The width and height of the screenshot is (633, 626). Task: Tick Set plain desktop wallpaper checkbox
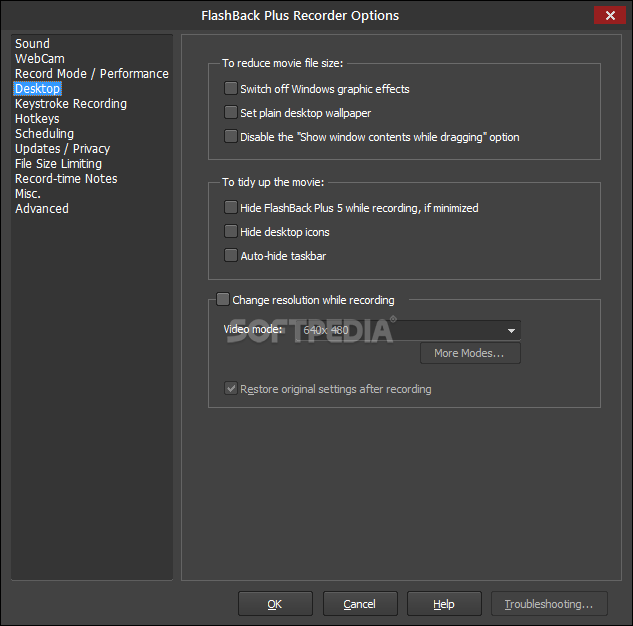point(231,112)
